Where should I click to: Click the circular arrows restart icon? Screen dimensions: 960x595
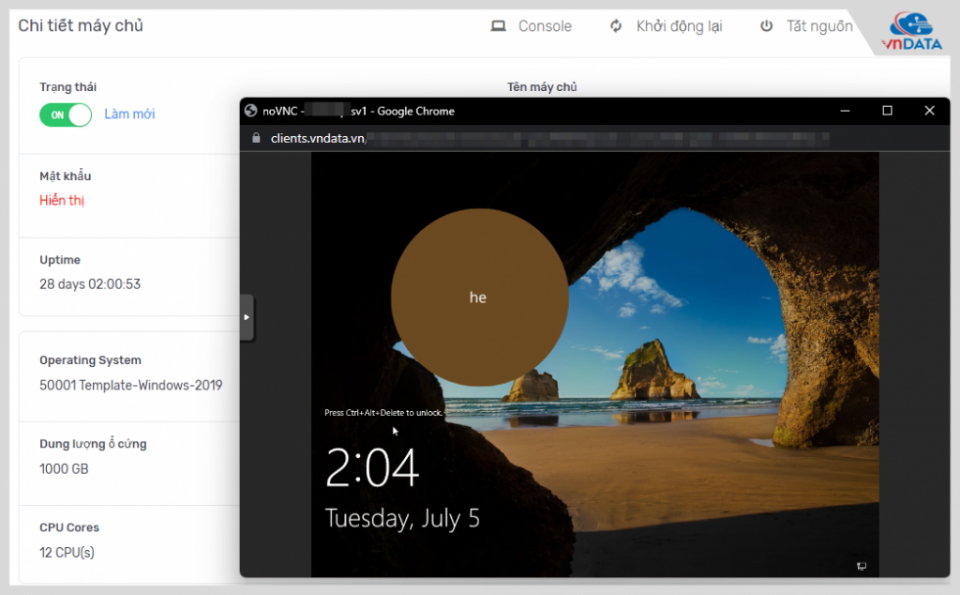pyautogui.click(x=616, y=26)
